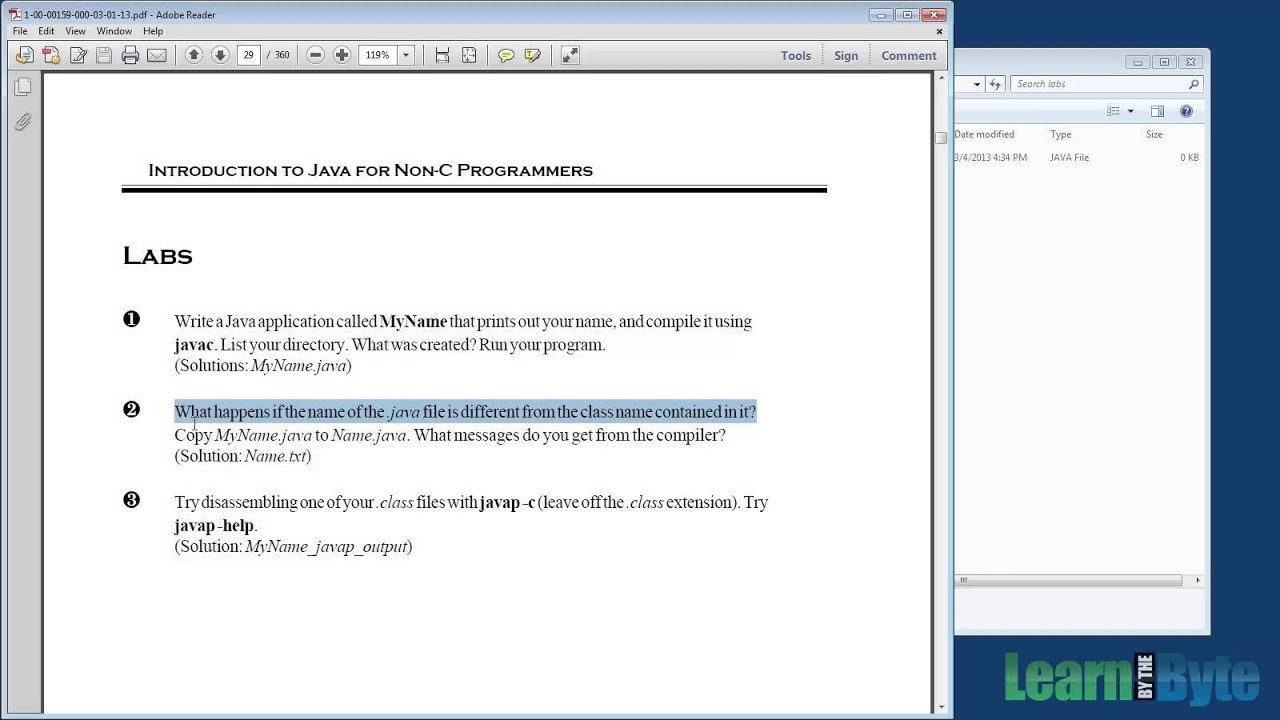The image size is (1280, 720).
Task: Show the Attachments paperclip panel
Action: [x=23, y=122]
